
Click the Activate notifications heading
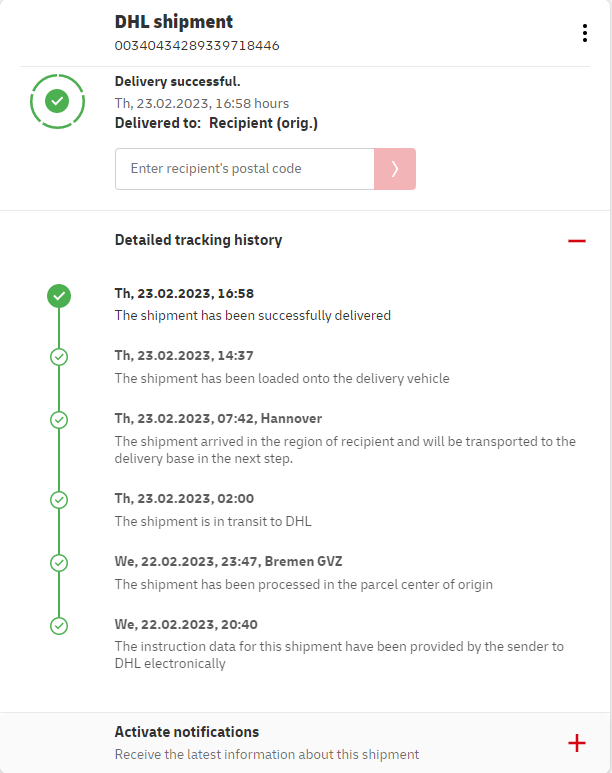187,732
